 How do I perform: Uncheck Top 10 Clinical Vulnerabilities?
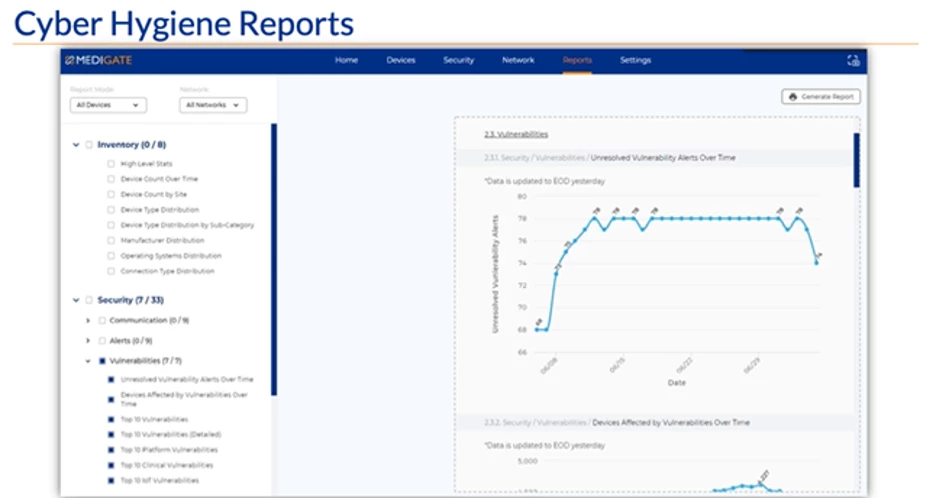[110, 465]
